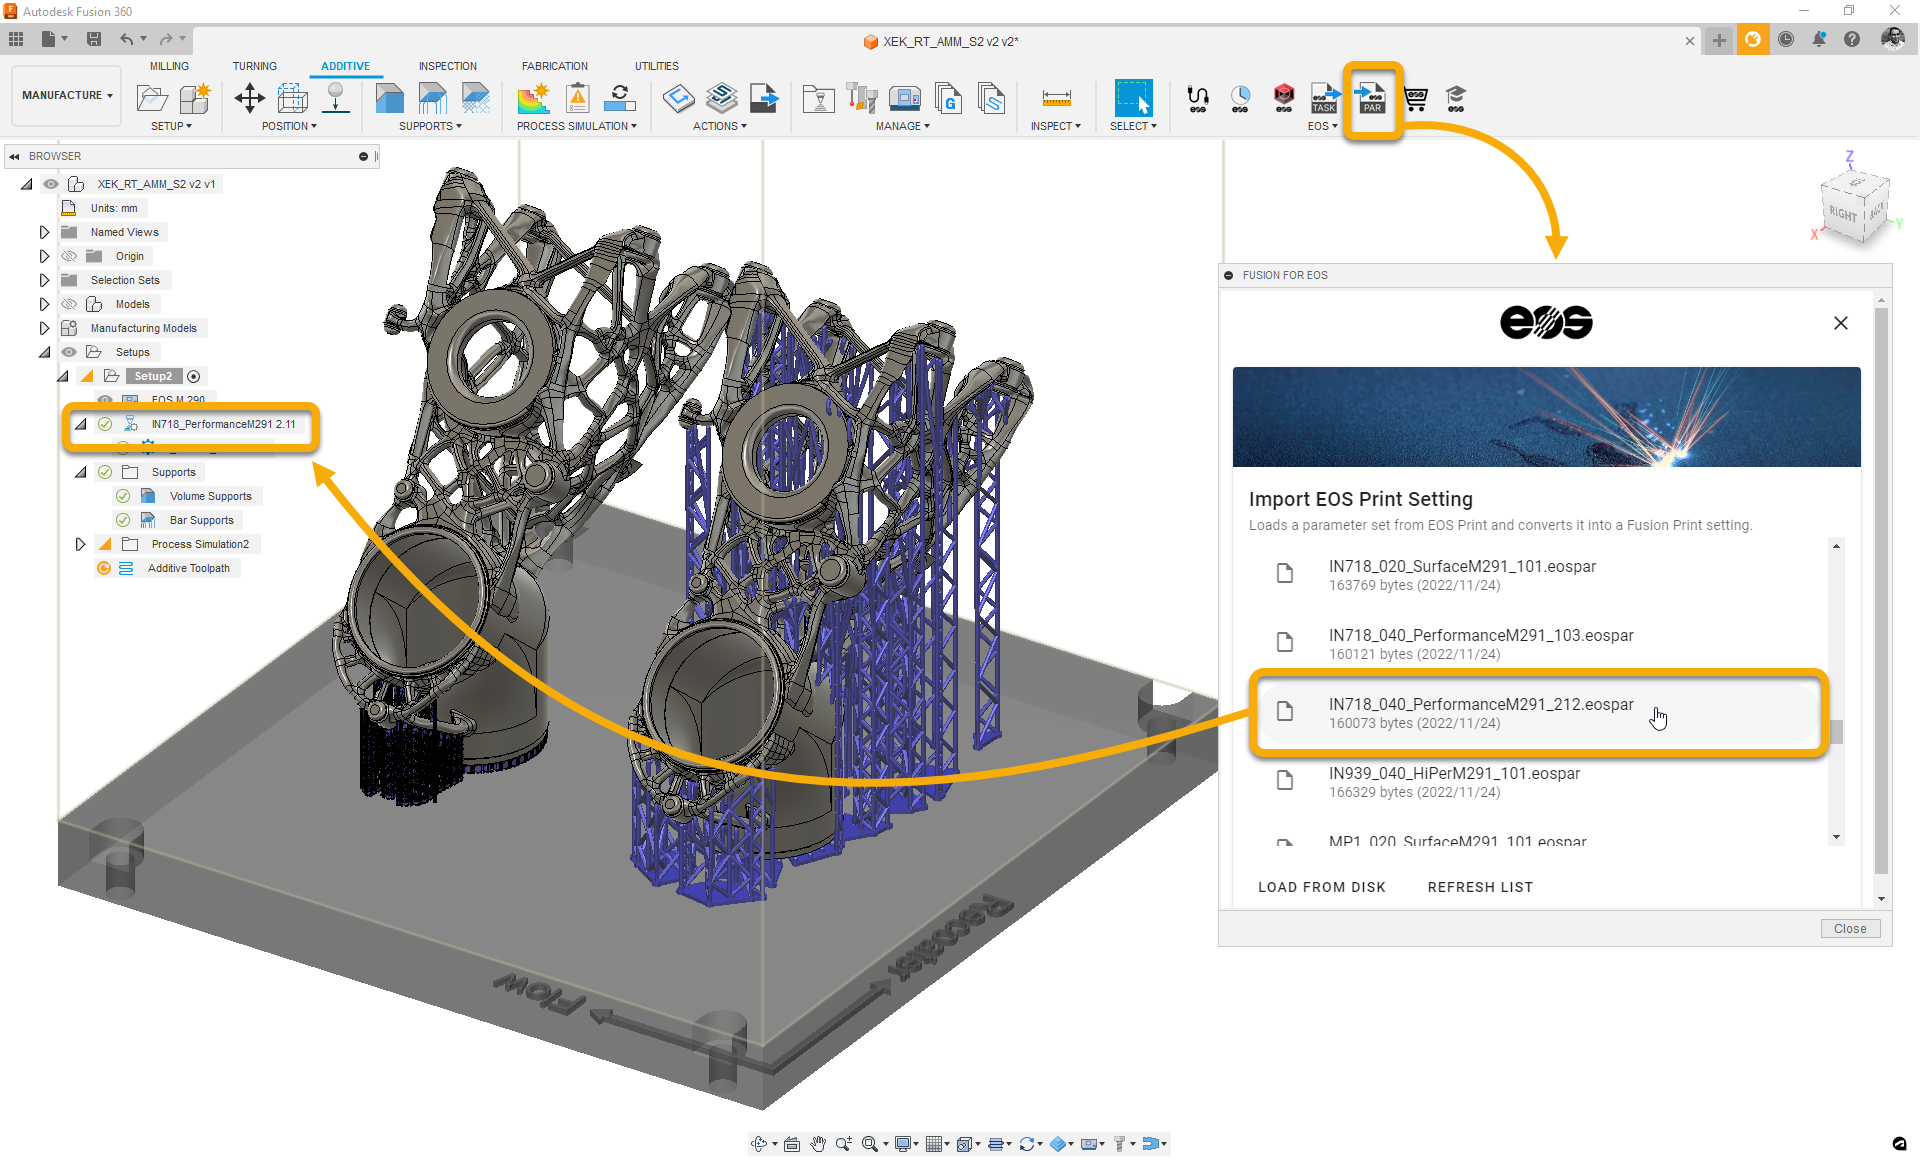Switch to the MILLING tab

(x=169, y=66)
